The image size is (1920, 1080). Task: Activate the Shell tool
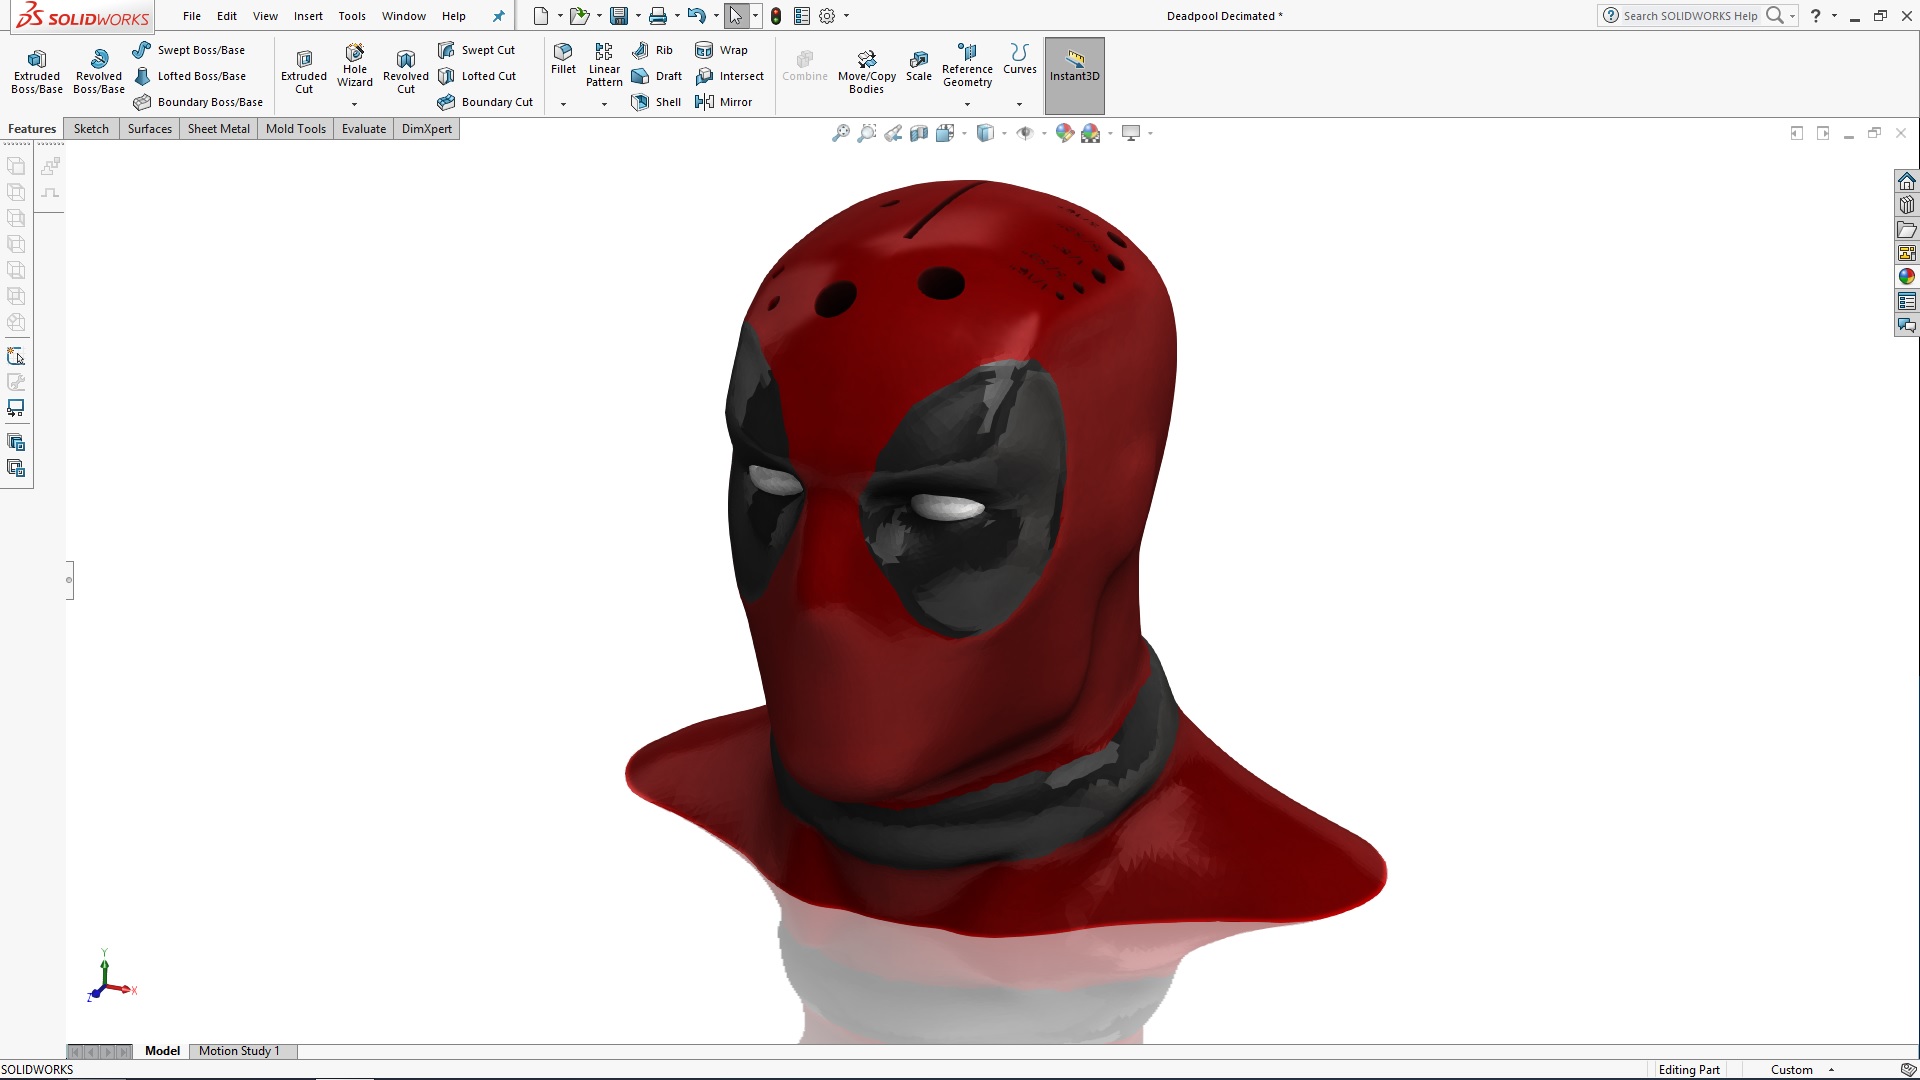655,101
